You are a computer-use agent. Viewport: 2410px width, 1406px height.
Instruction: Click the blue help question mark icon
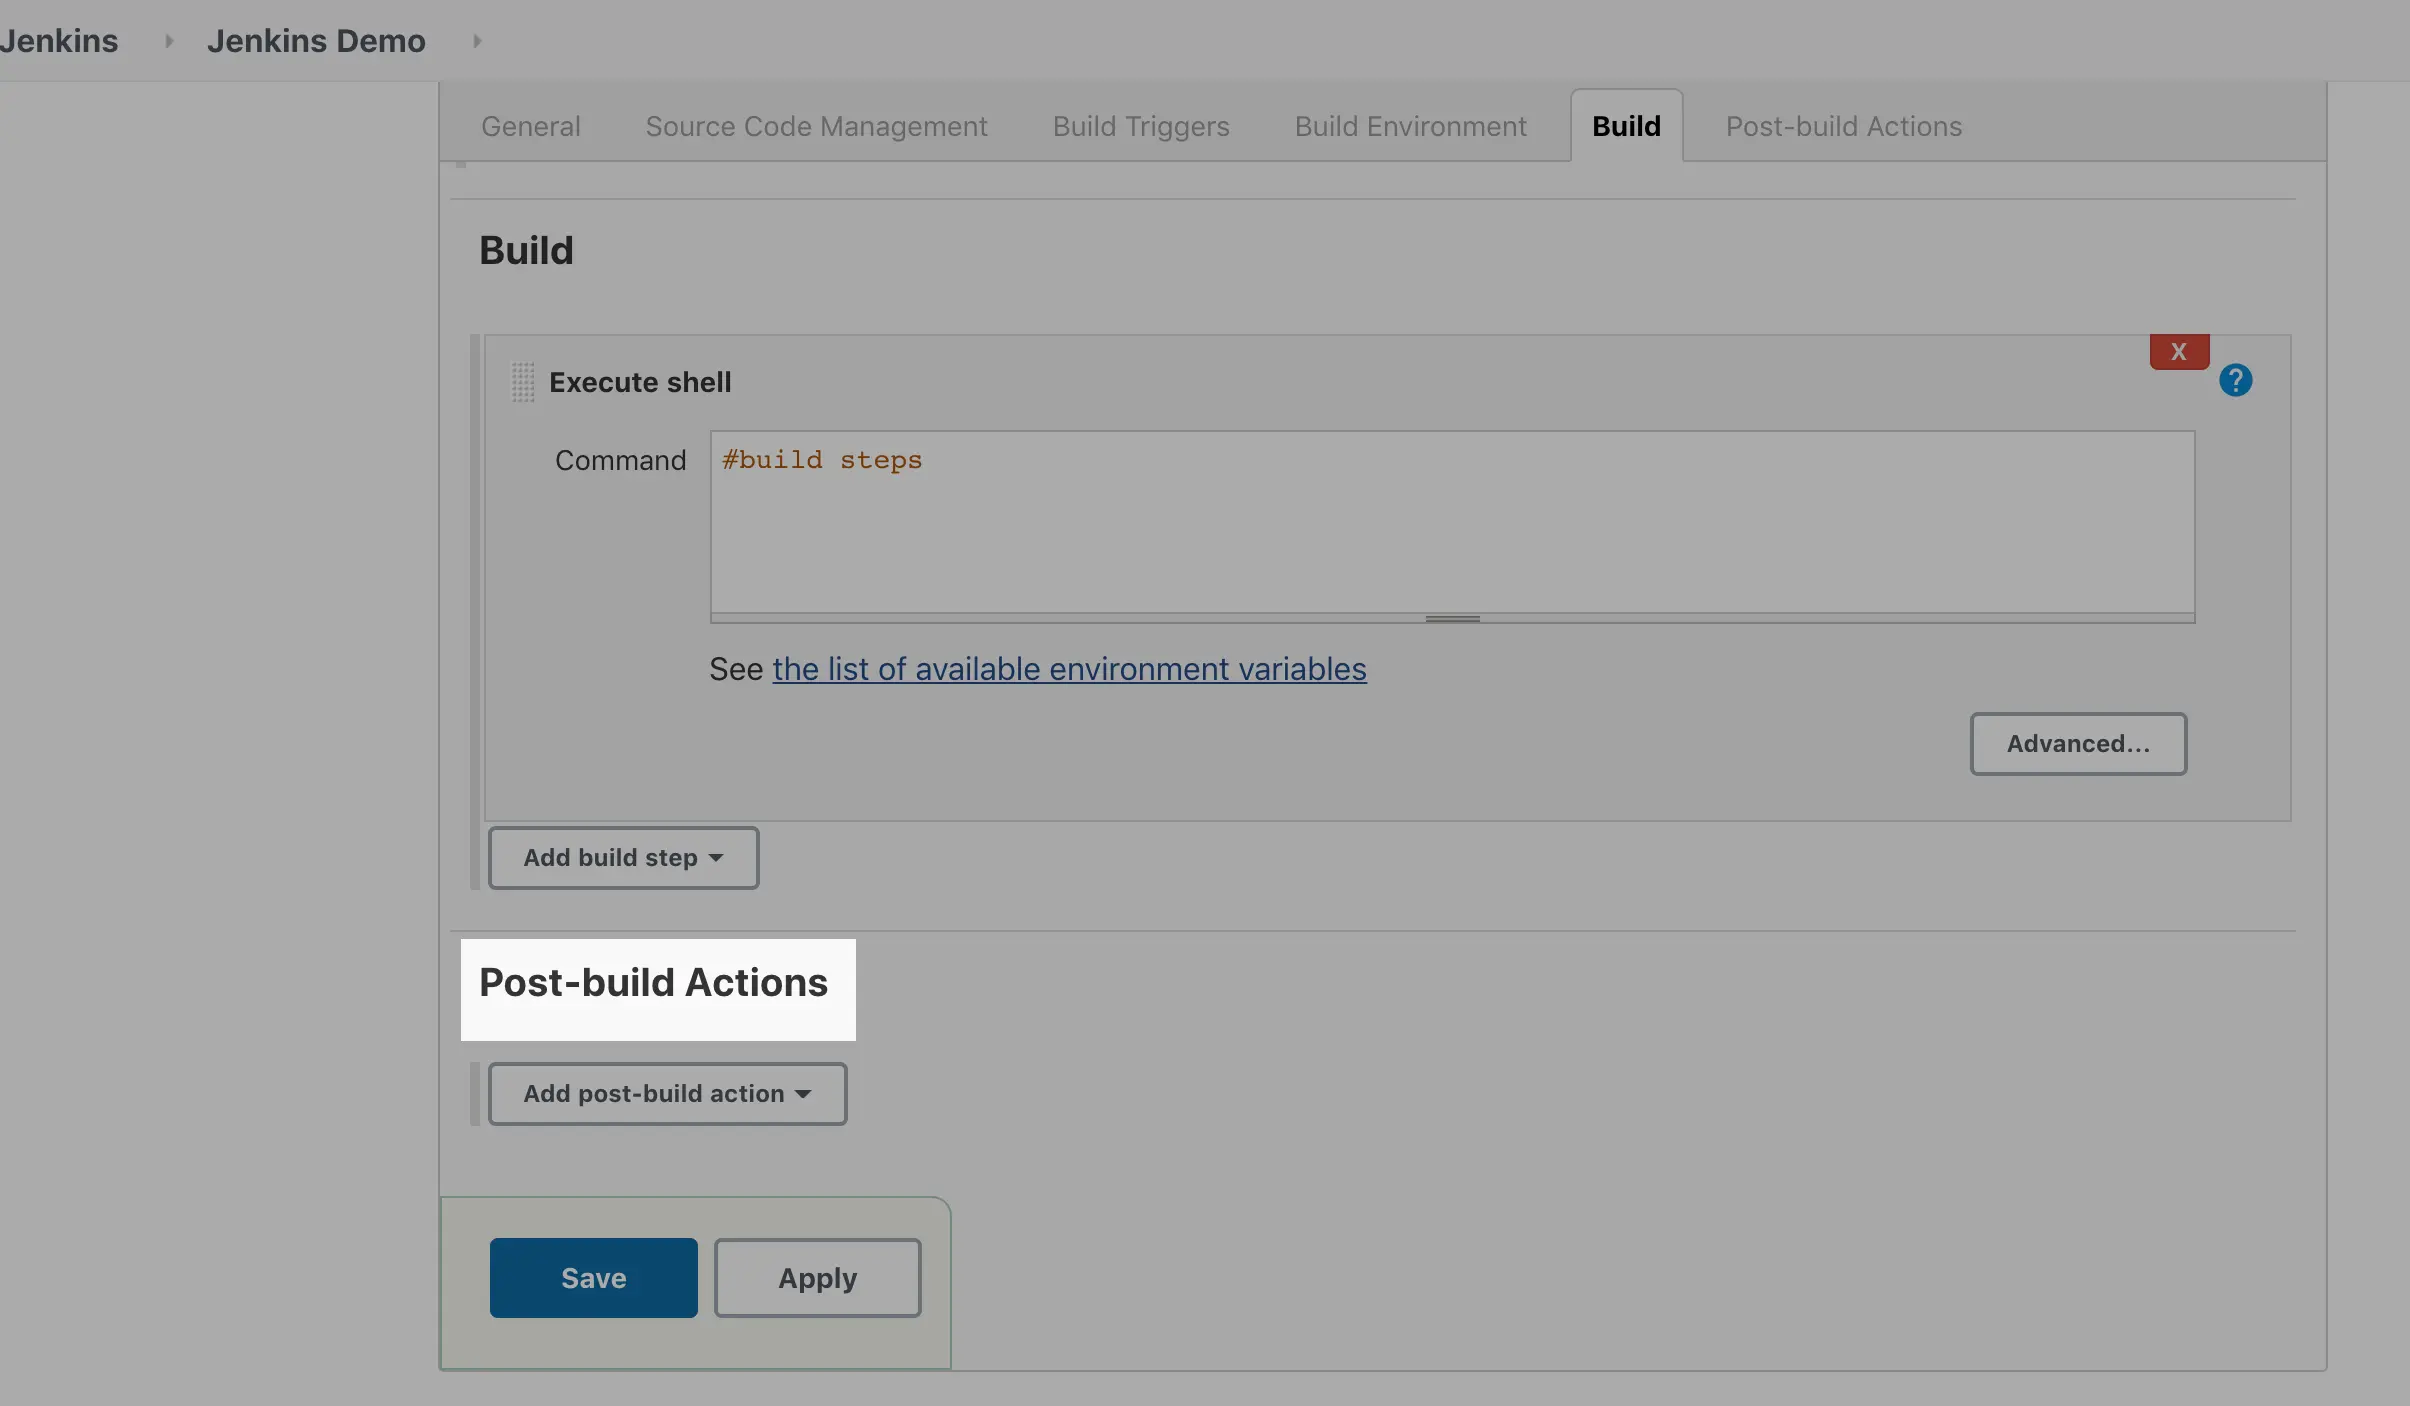2235,380
